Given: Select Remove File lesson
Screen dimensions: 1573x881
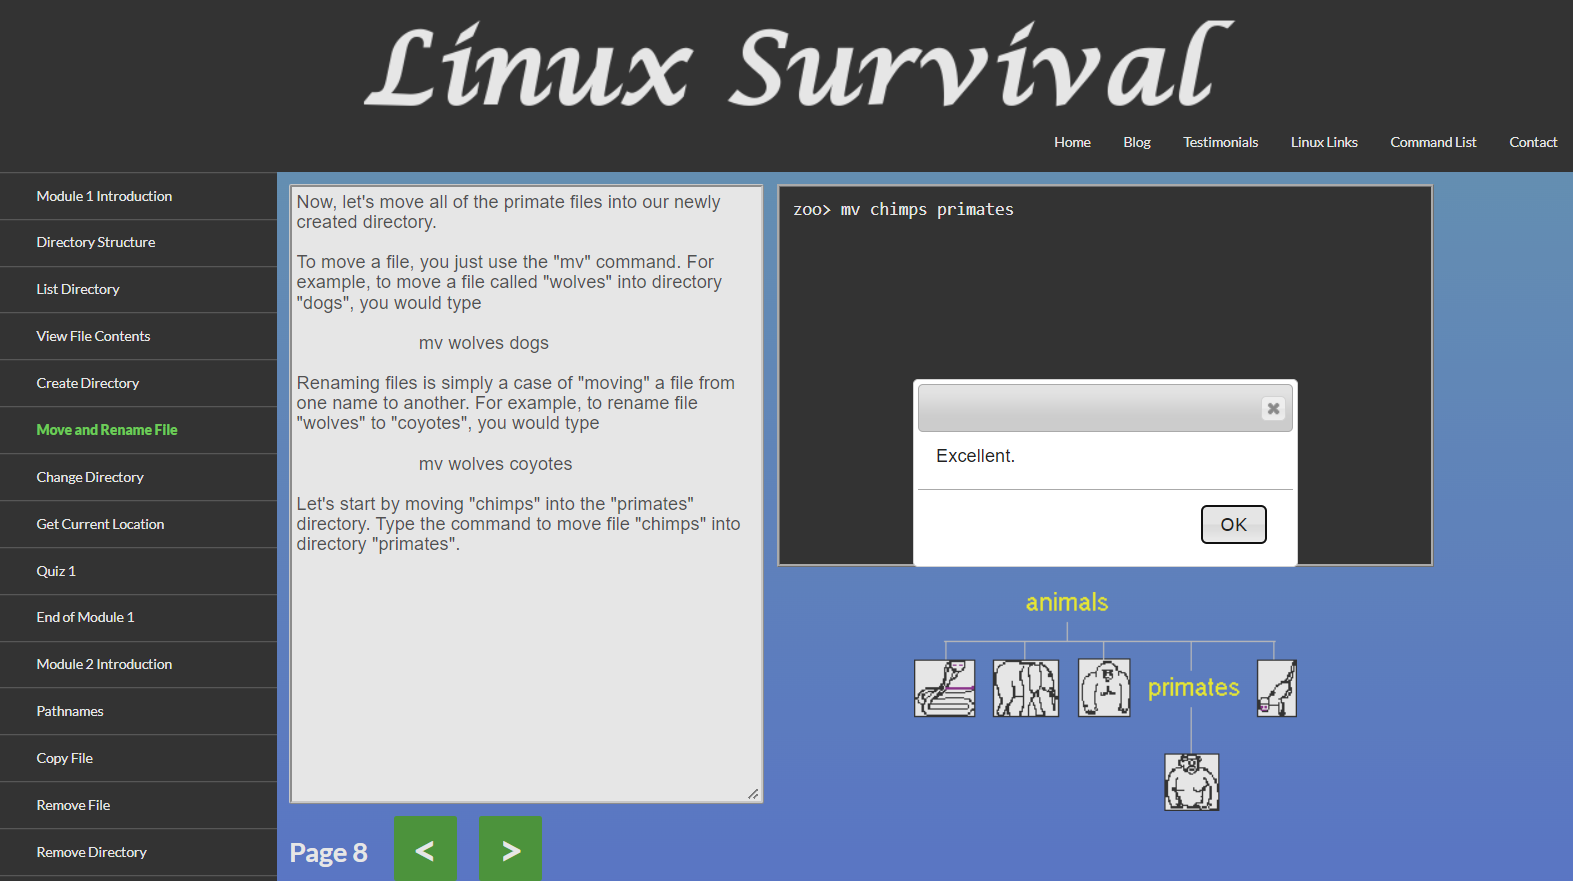Looking at the screenshot, I should pyautogui.click(x=138, y=805).
